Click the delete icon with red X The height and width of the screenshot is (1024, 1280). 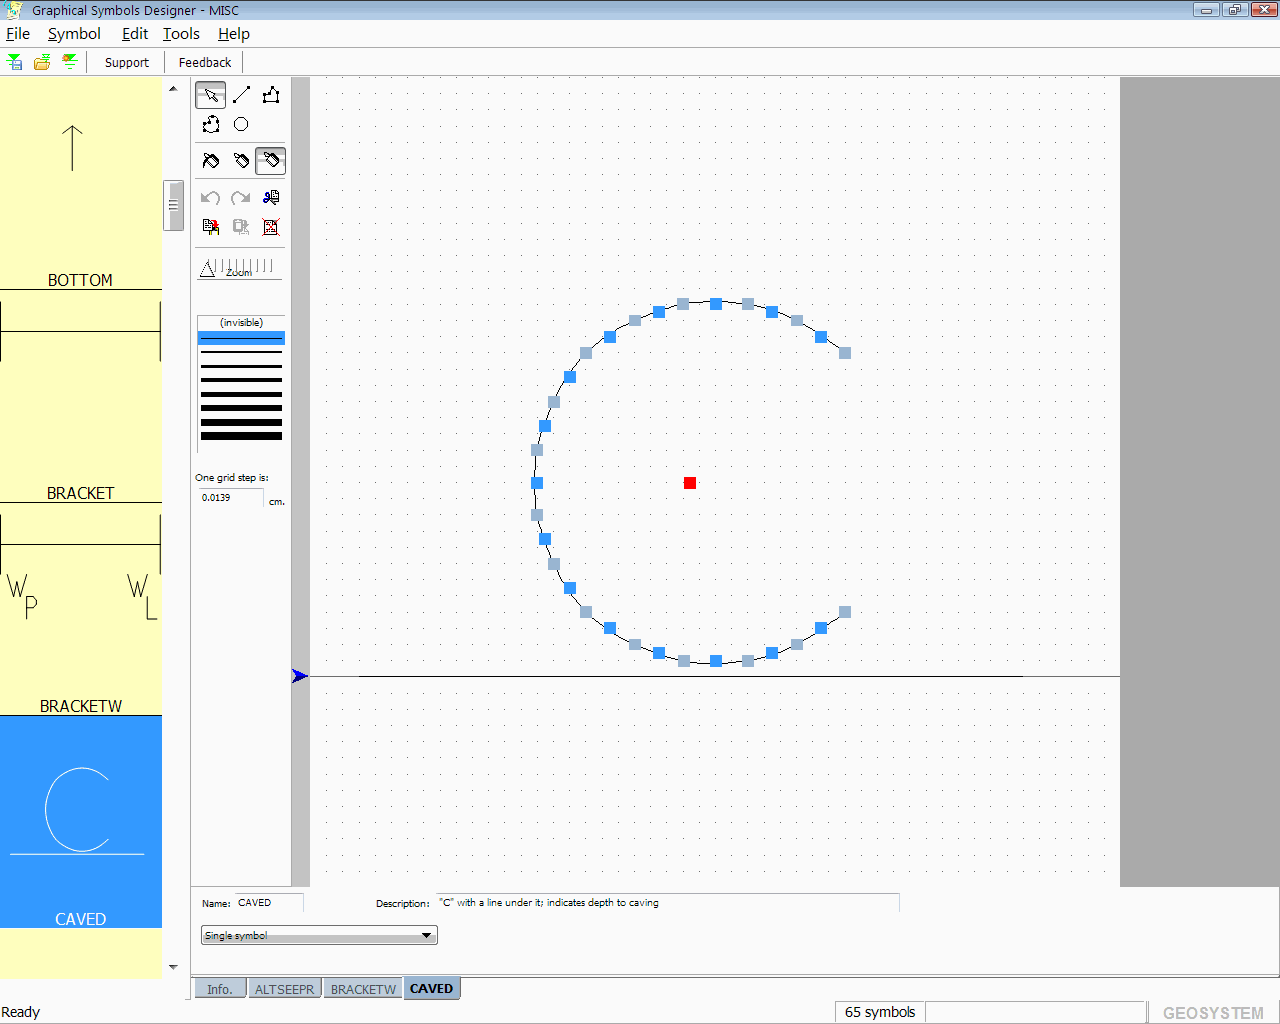tap(271, 227)
